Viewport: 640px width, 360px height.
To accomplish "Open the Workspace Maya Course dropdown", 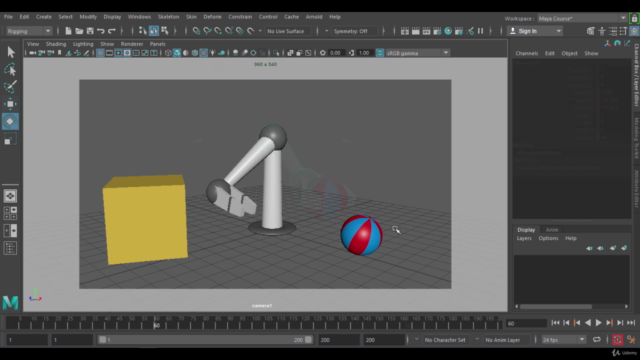I will 582,18.
